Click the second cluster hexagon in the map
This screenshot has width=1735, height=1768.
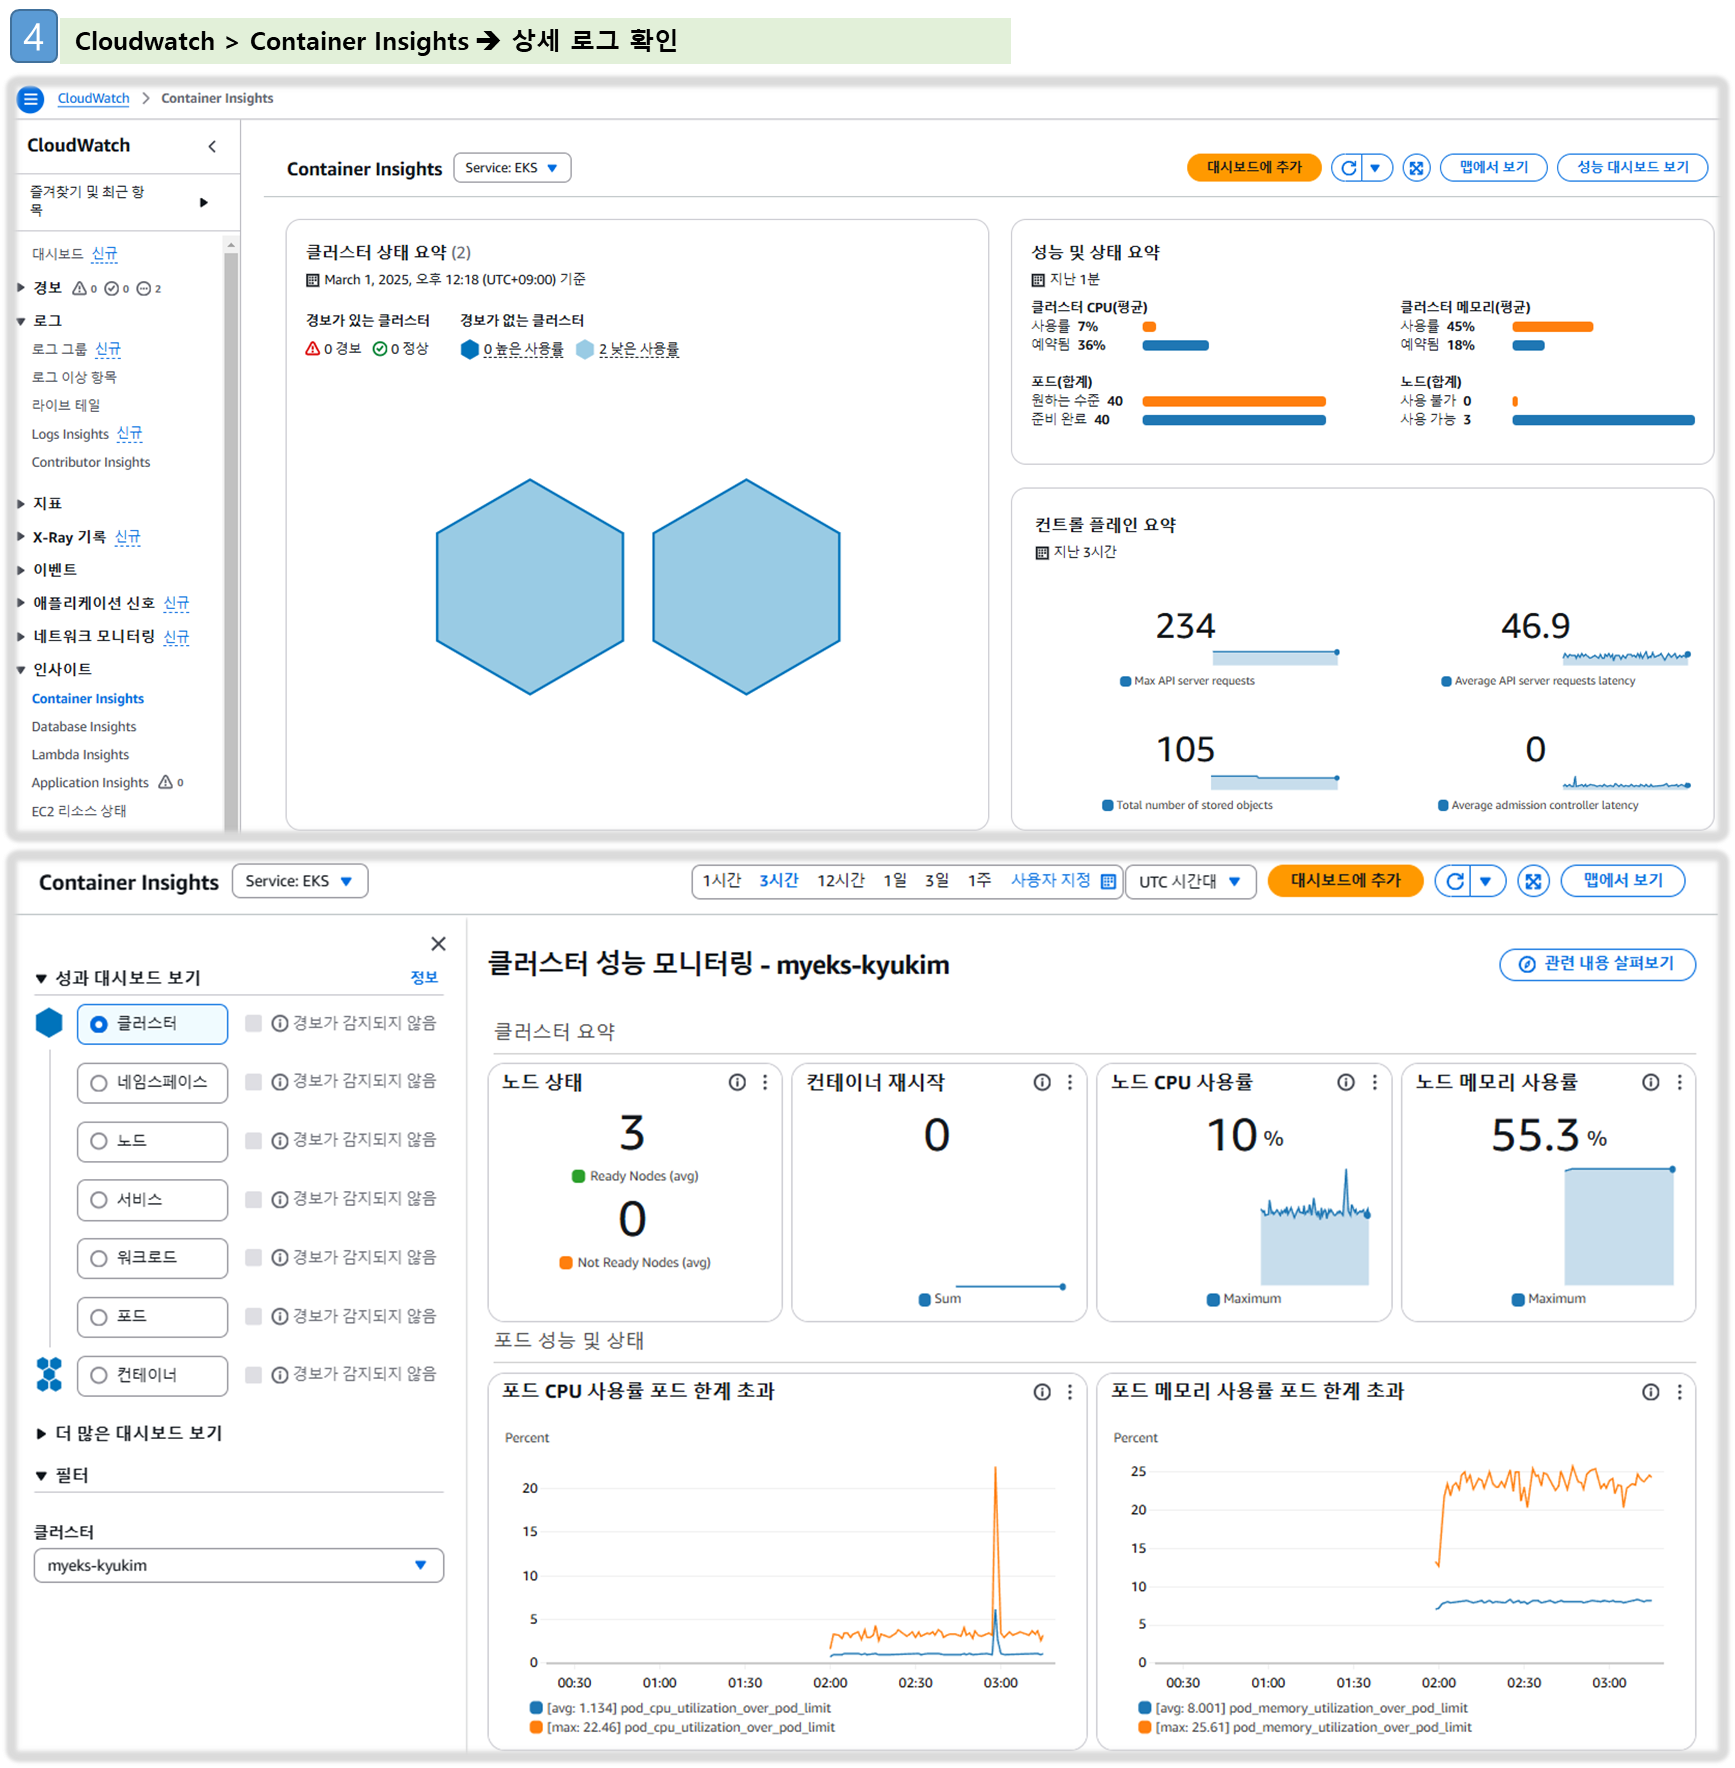coord(746,587)
